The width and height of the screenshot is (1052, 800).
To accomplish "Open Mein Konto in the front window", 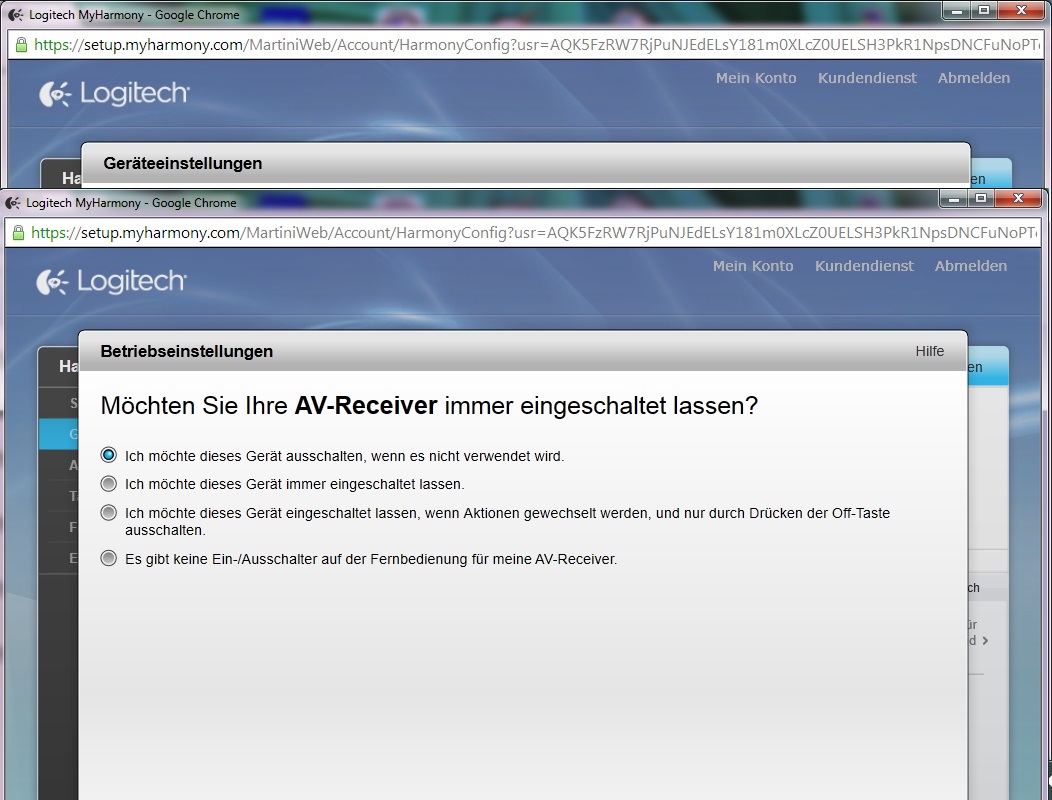I will (x=752, y=266).
